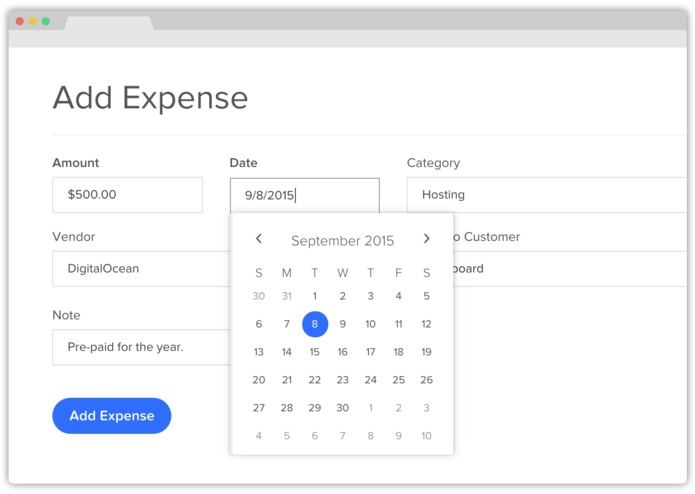Pick September 10 in the second week row

click(371, 324)
